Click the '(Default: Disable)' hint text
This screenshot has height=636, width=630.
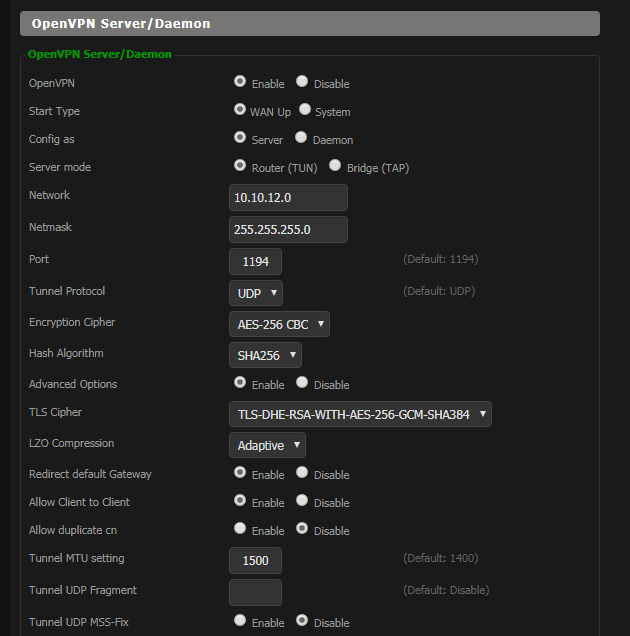point(446,590)
